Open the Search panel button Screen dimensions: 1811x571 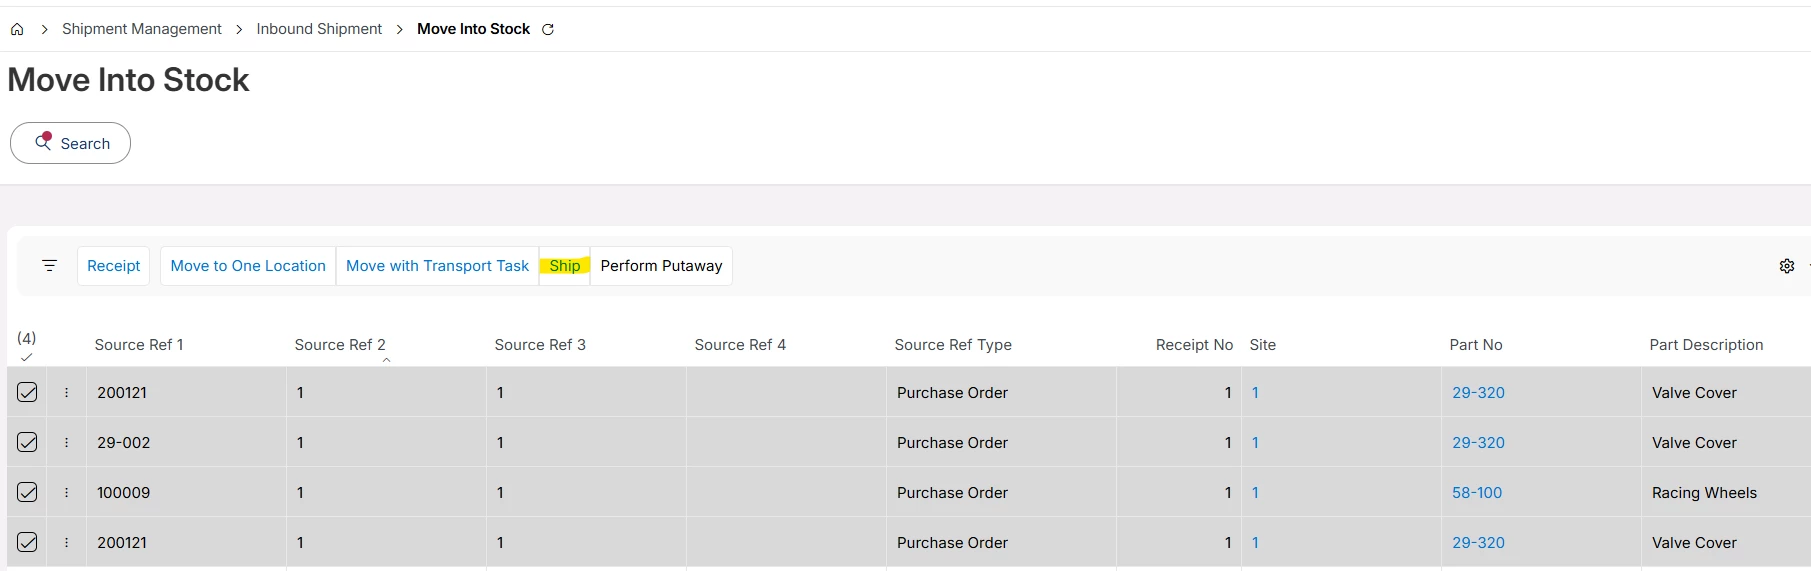click(x=71, y=143)
